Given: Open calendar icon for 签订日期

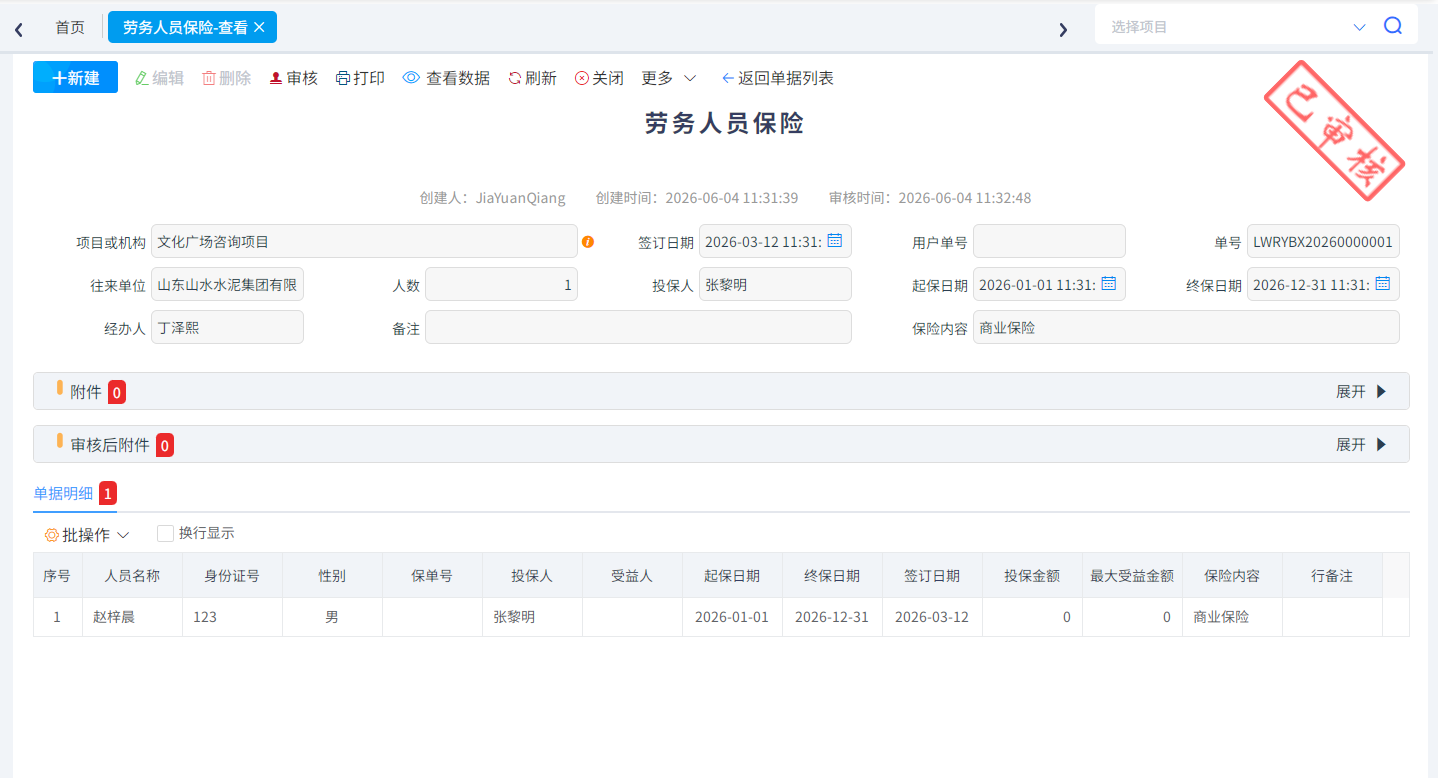Looking at the screenshot, I should coord(834,241).
